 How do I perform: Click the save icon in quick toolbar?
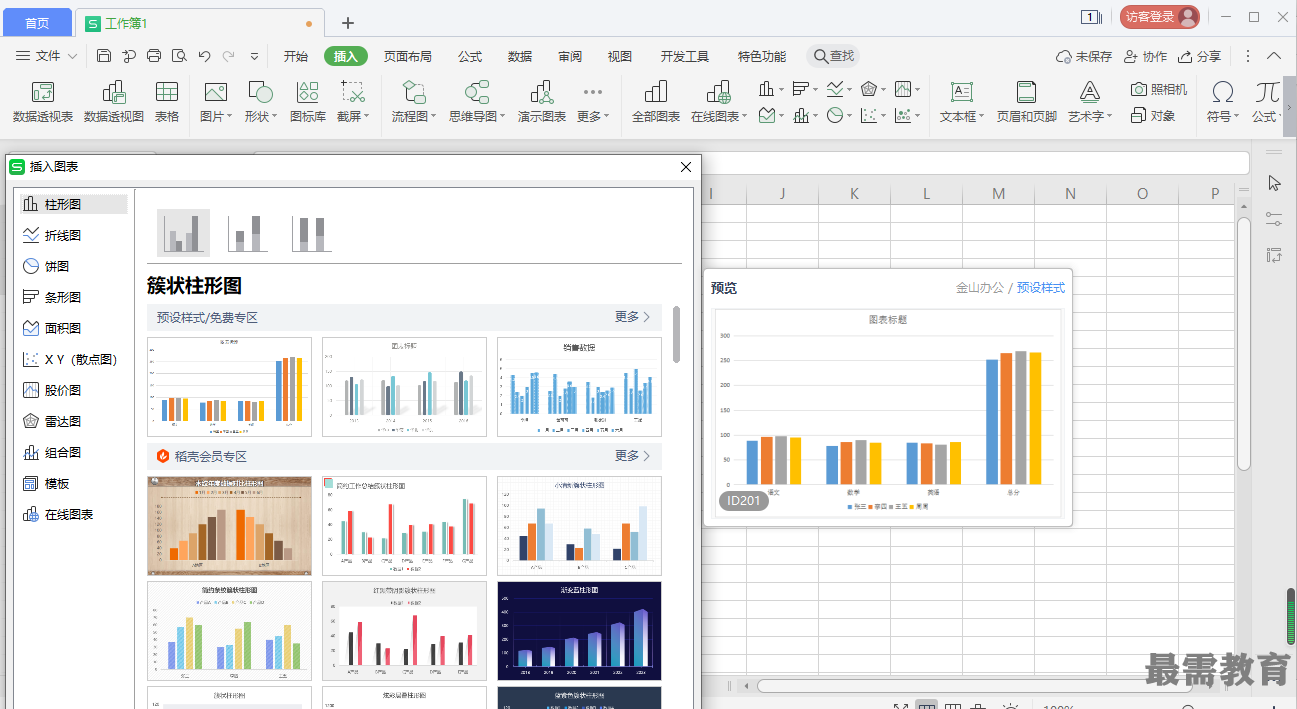104,56
